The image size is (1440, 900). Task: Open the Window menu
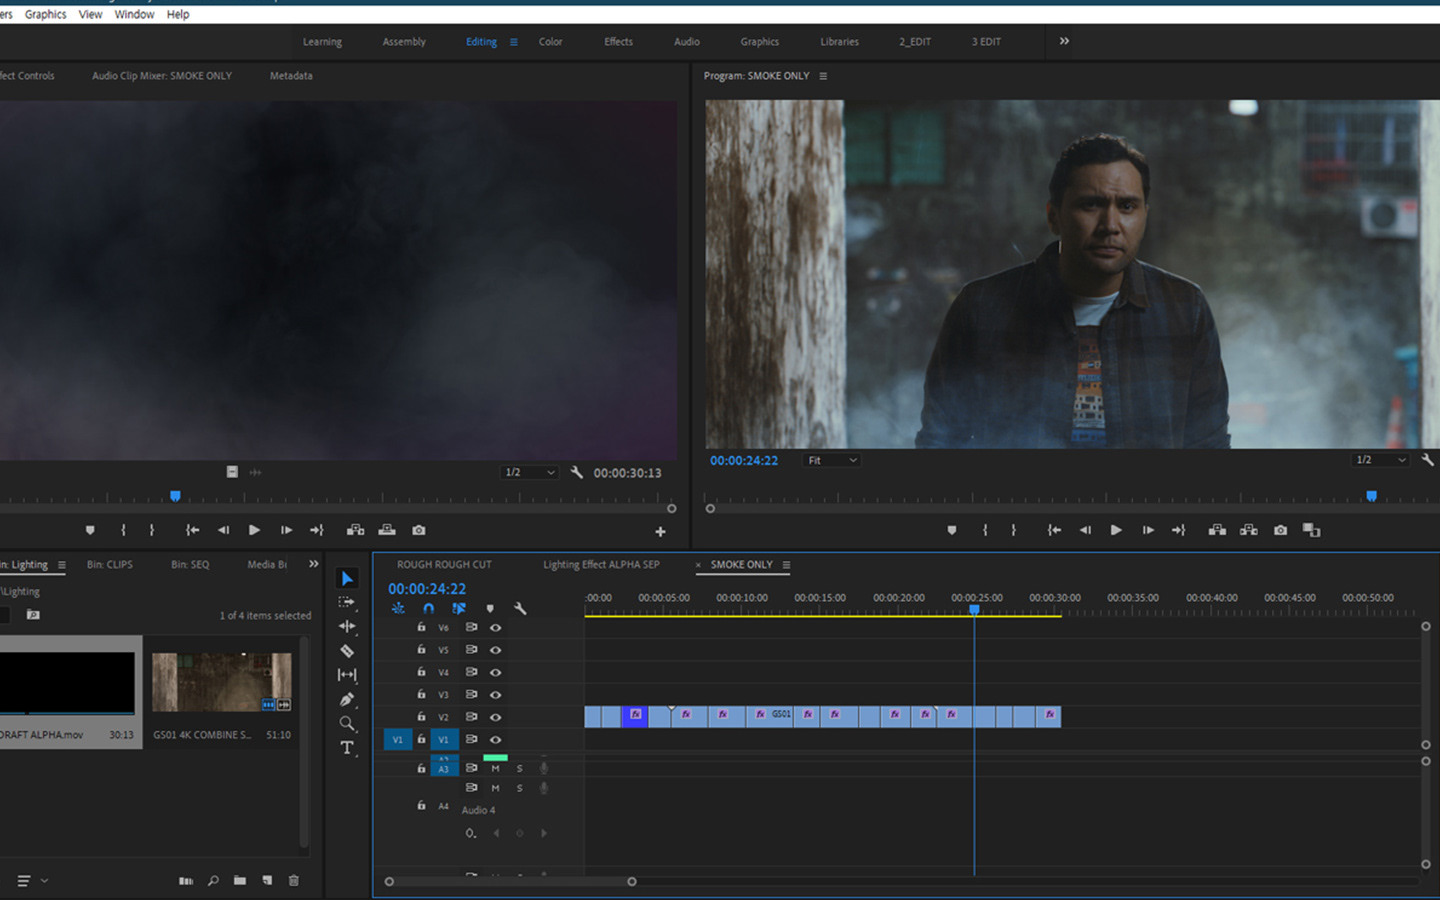134,14
